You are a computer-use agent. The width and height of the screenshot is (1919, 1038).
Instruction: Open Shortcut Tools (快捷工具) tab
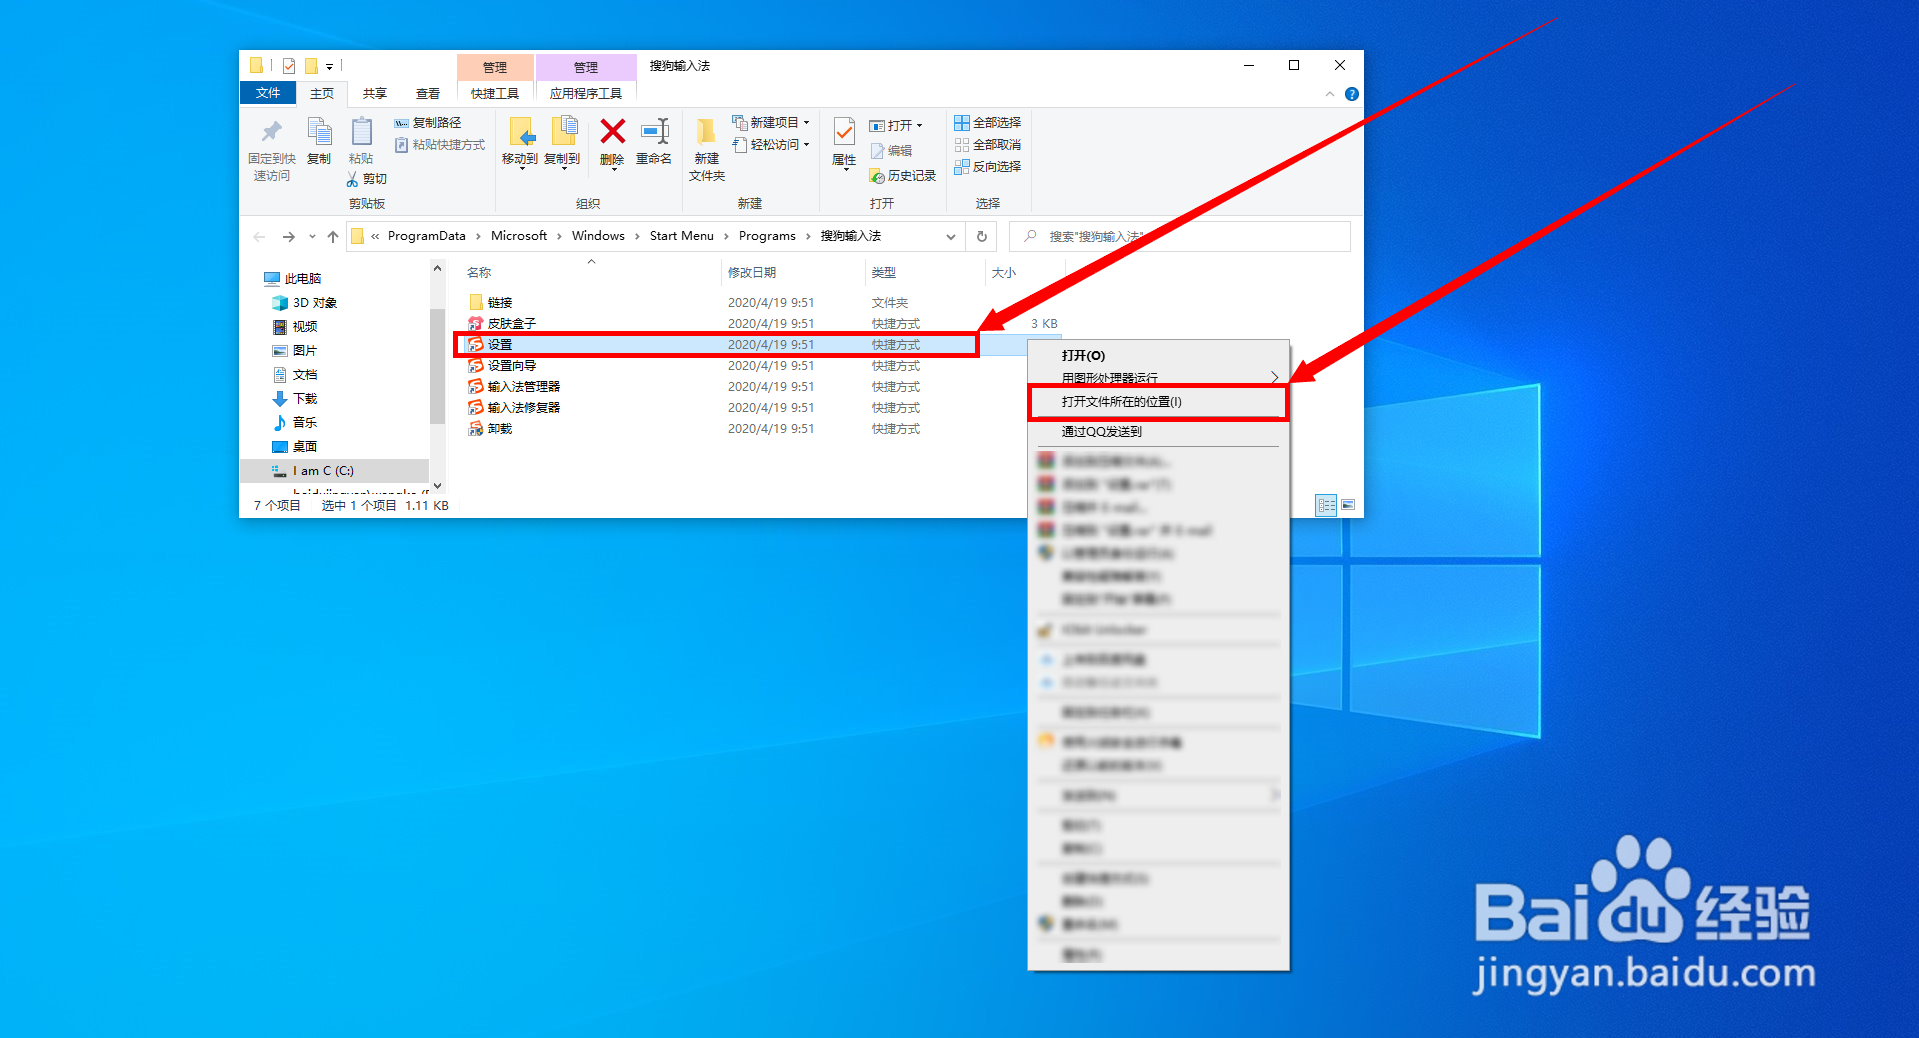[495, 94]
